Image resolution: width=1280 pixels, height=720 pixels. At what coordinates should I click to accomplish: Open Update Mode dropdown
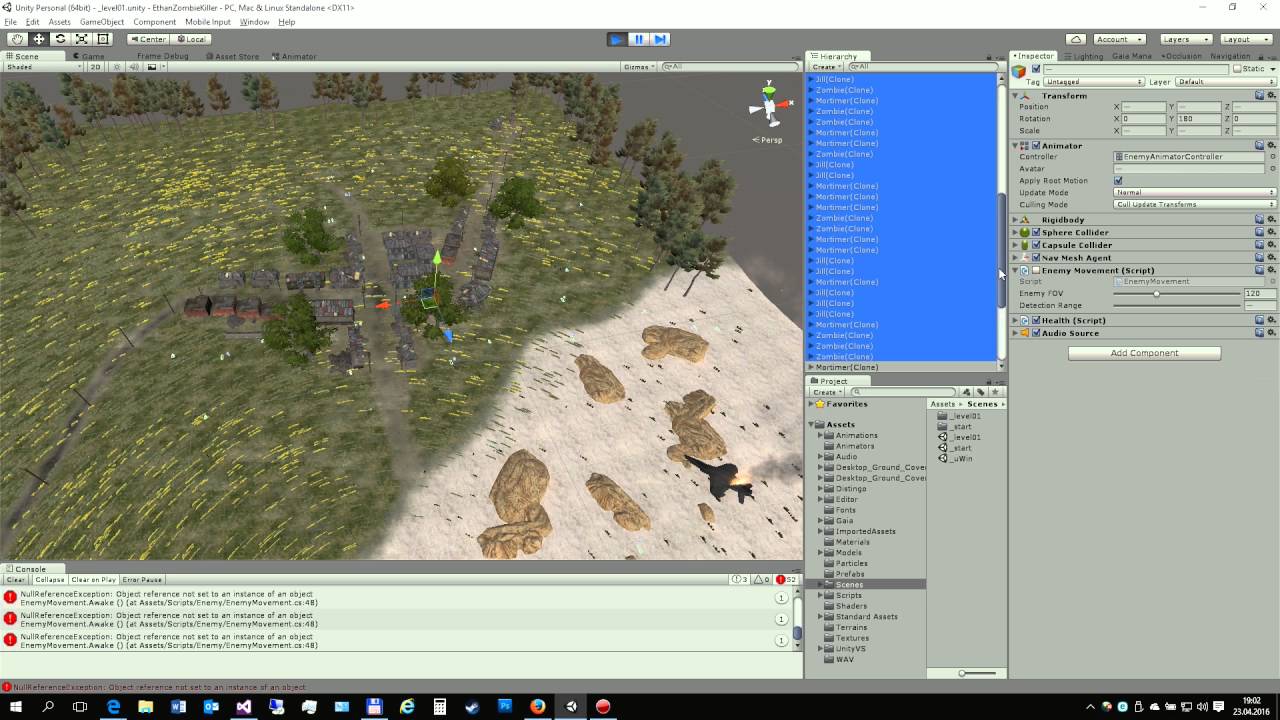click(x=1195, y=193)
